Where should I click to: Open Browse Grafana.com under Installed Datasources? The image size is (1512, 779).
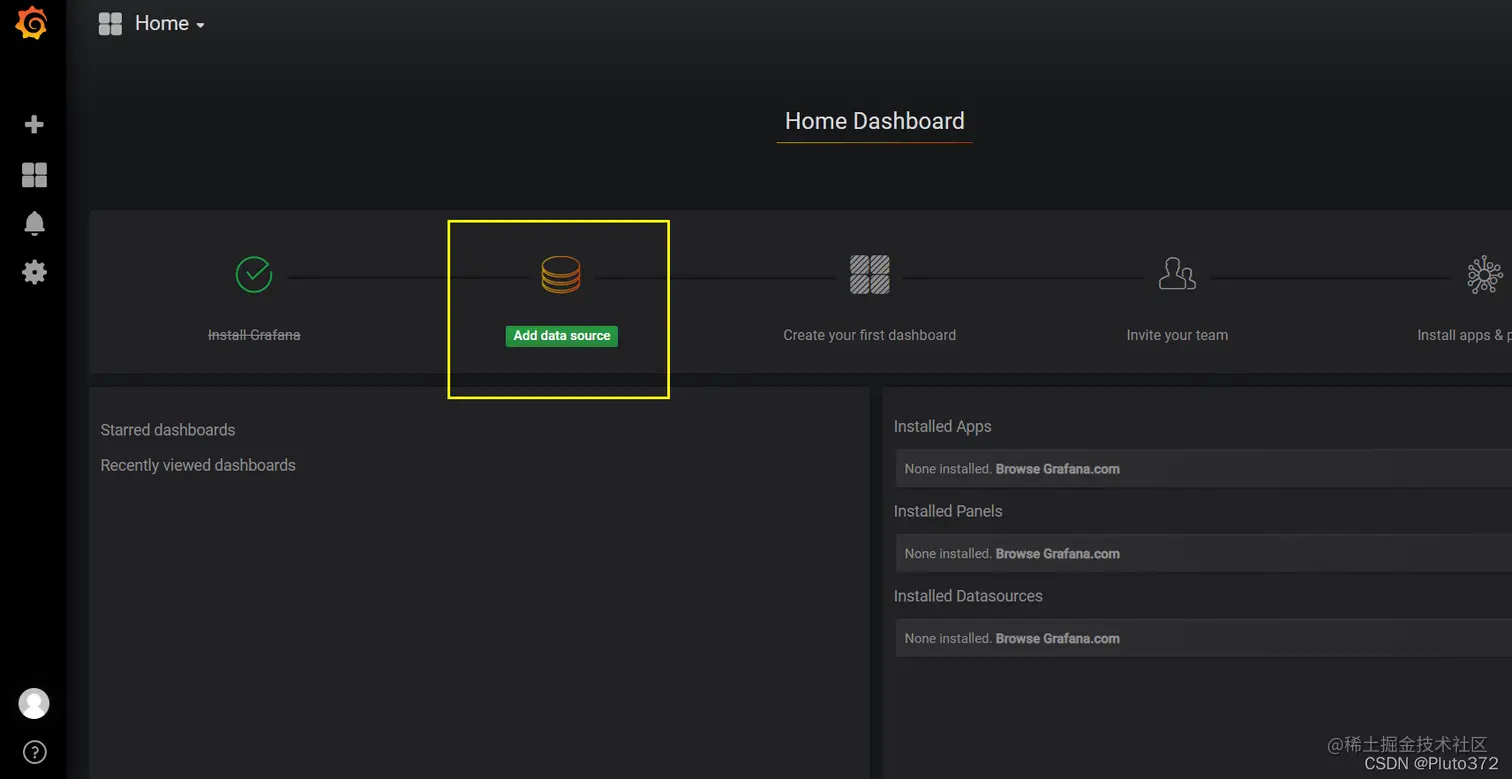1057,639
